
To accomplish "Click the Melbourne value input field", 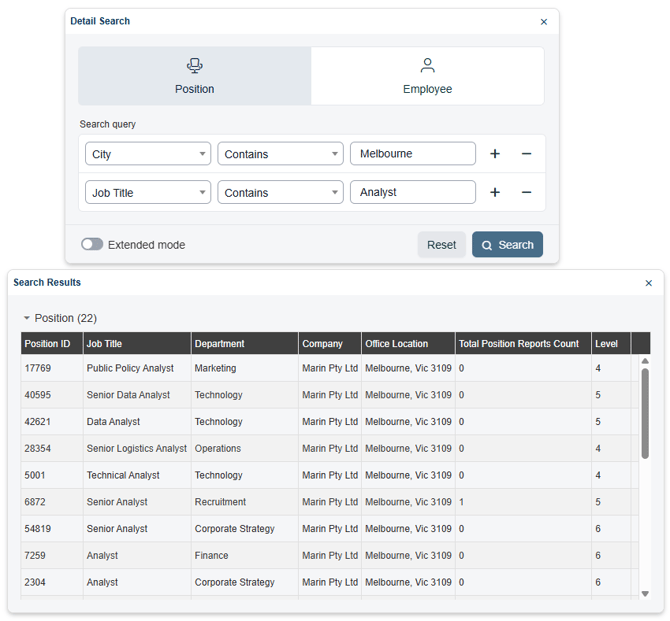I will [413, 153].
